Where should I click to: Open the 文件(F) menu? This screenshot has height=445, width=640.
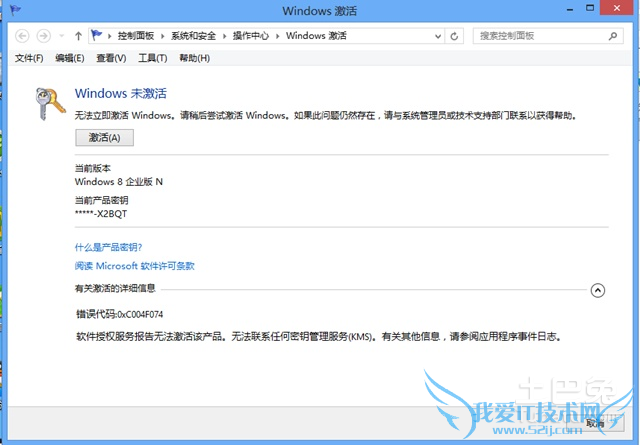[x=29, y=58]
